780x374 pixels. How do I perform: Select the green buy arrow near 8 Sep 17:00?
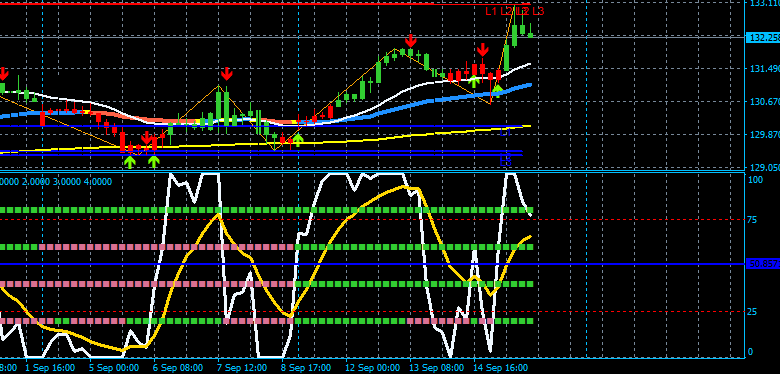pos(297,140)
